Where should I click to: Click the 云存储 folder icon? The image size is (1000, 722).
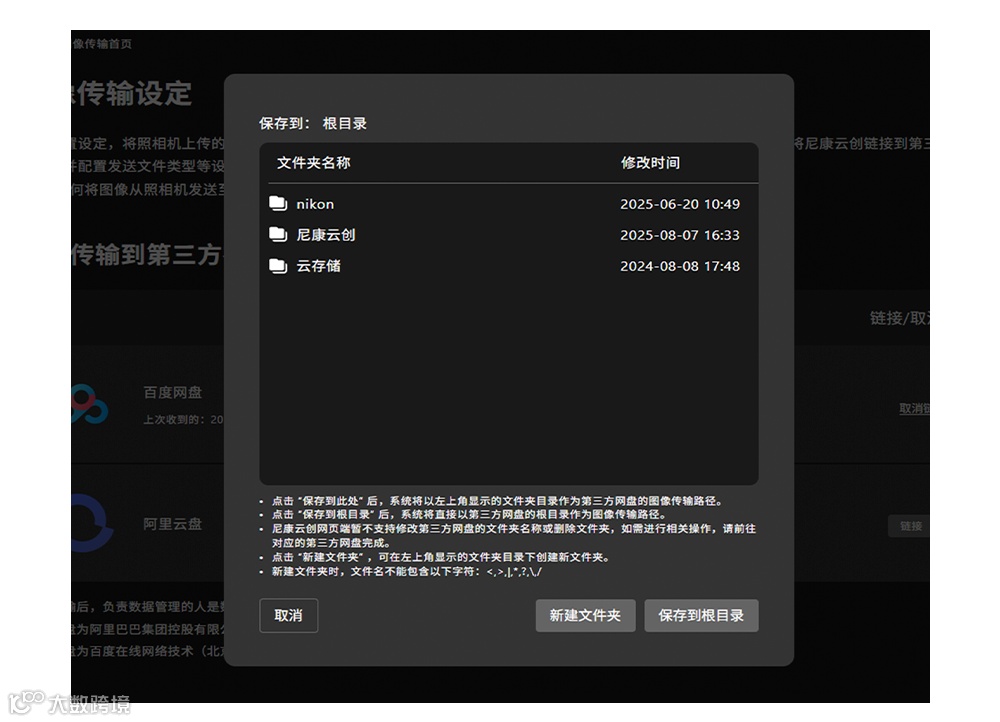pyautogui.click(x=279, y=266)
